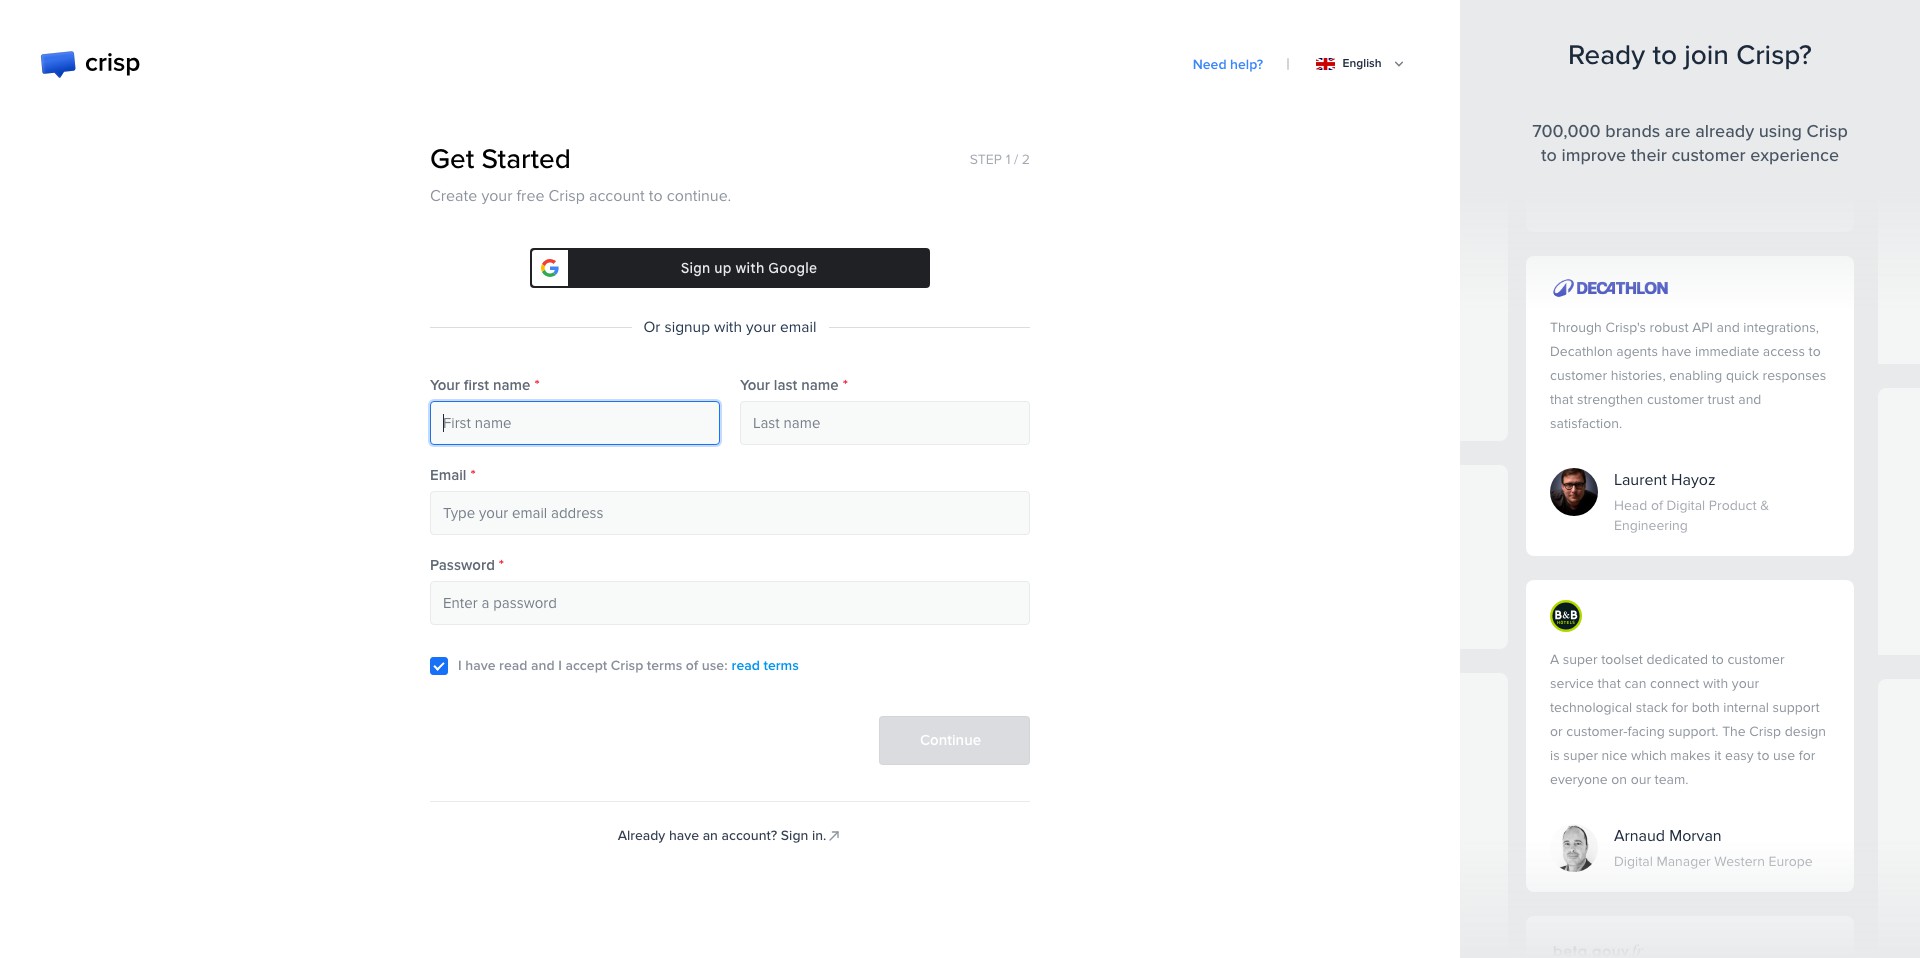Click the B&B Hotels logo
The width and height of the screenshot is (1920, 958).
point(1566,616)
